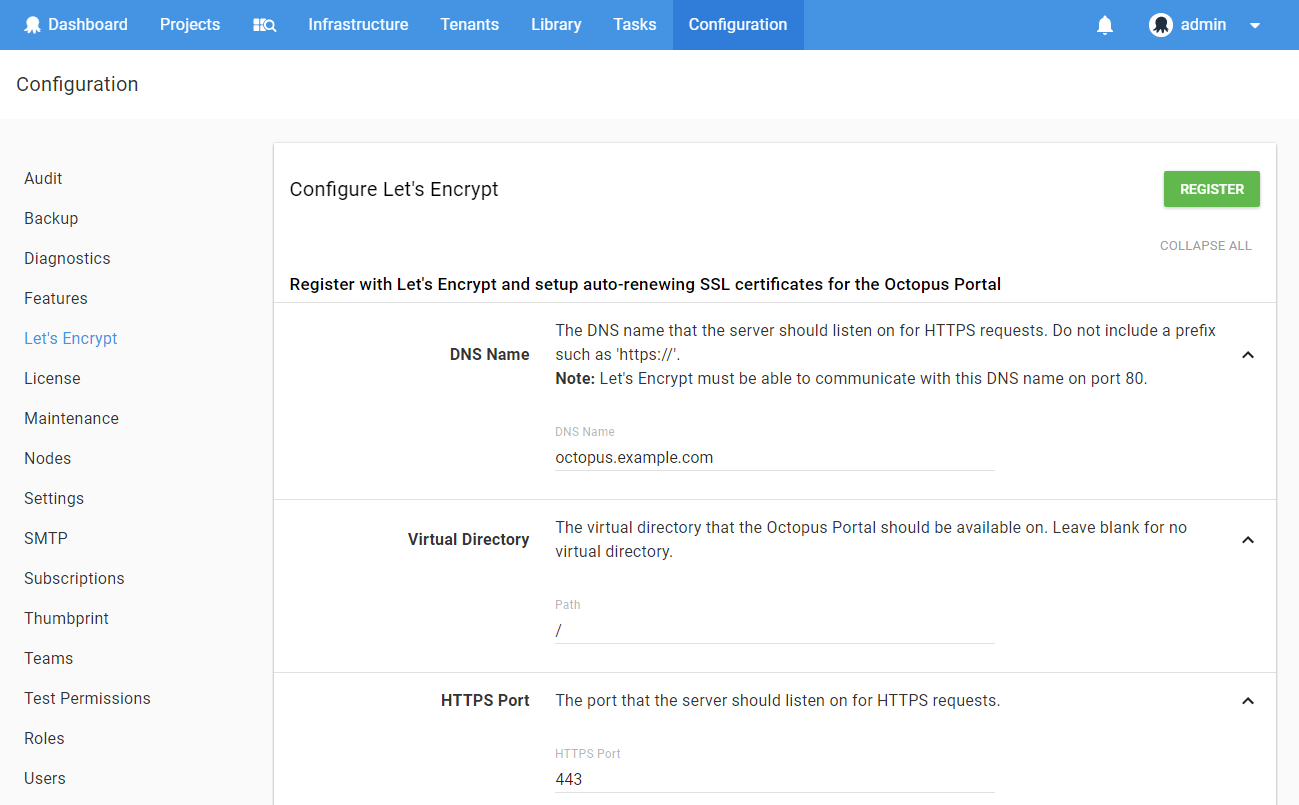Open Features in the sidebar
The width and height of the screenshot is (1299, 805).
coord(56,298)
